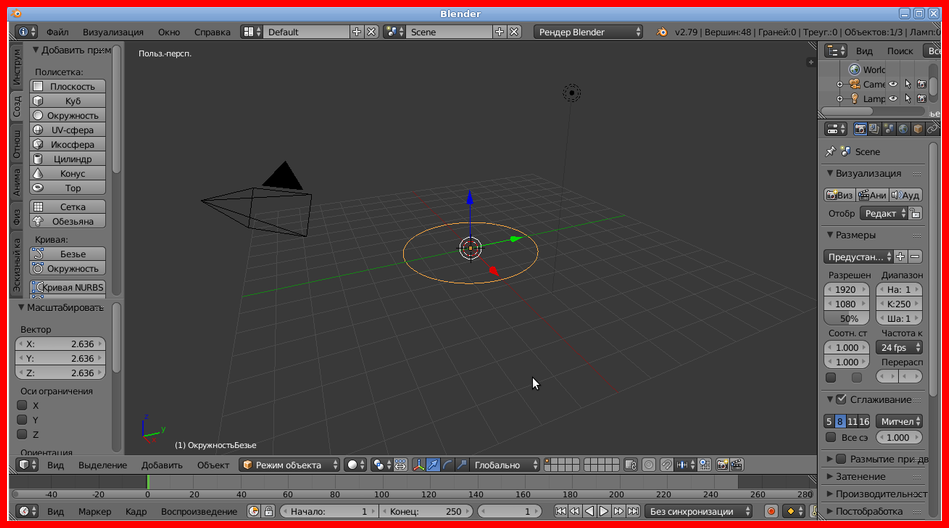Open the Окно menu
The image size is (949, 528).
169,32
